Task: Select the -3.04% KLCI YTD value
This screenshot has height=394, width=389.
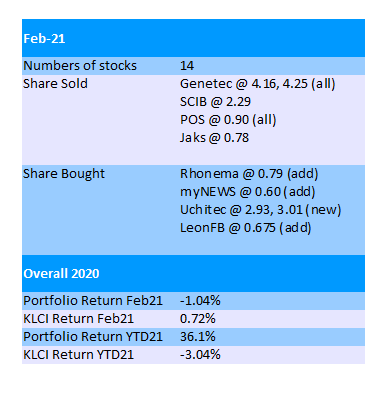Action: point(200,355)
